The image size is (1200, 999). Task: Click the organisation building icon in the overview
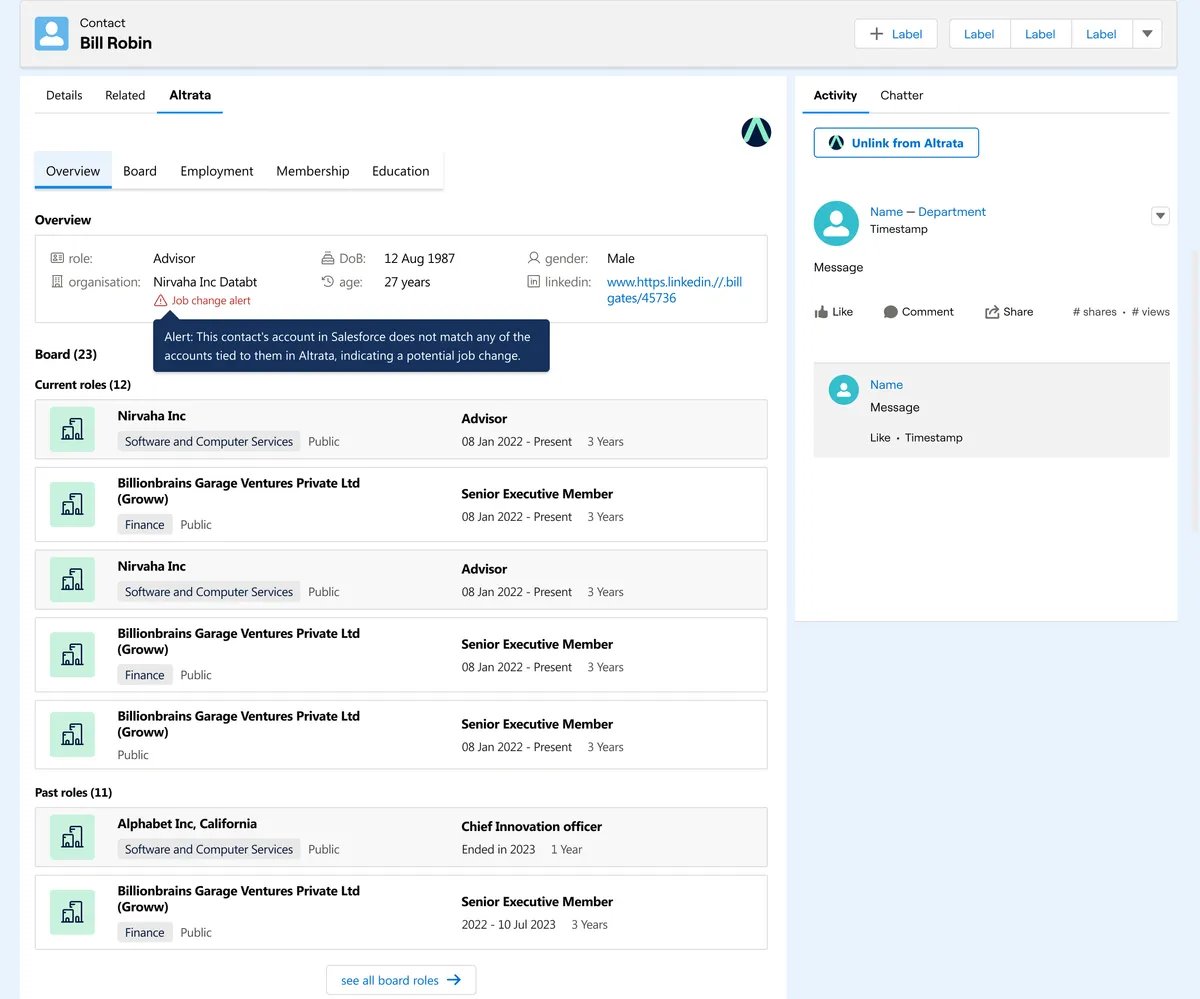pos(57,282)
